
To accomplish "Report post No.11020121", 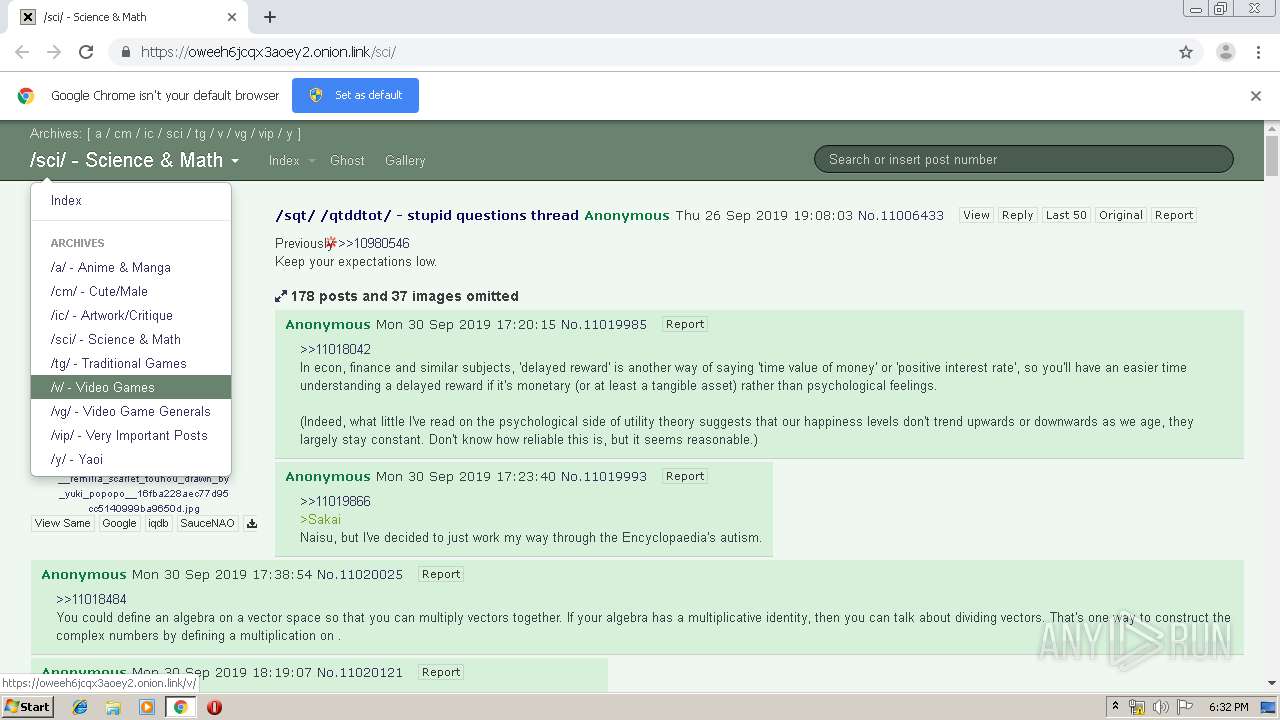I will pos(441,672).
